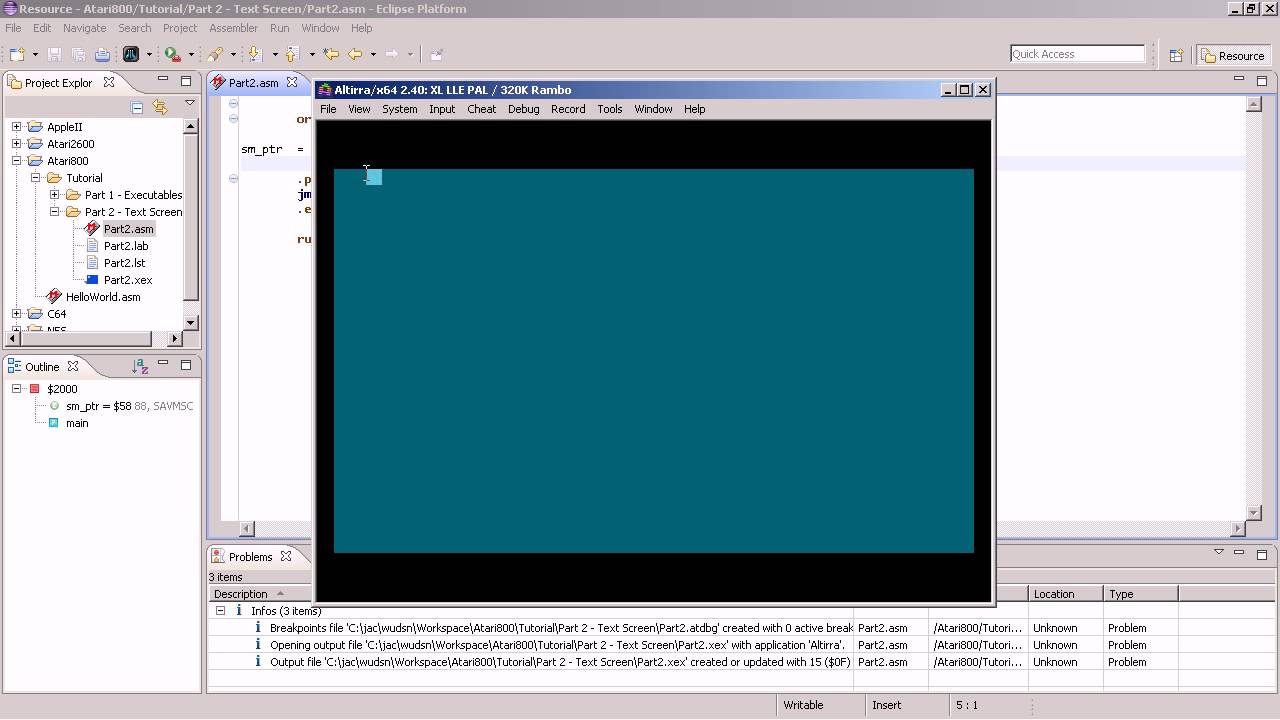Open the Assembler menu in Eclipse
The width and height of the screenshot is (1280, 720).
click(x=233, y=28)
